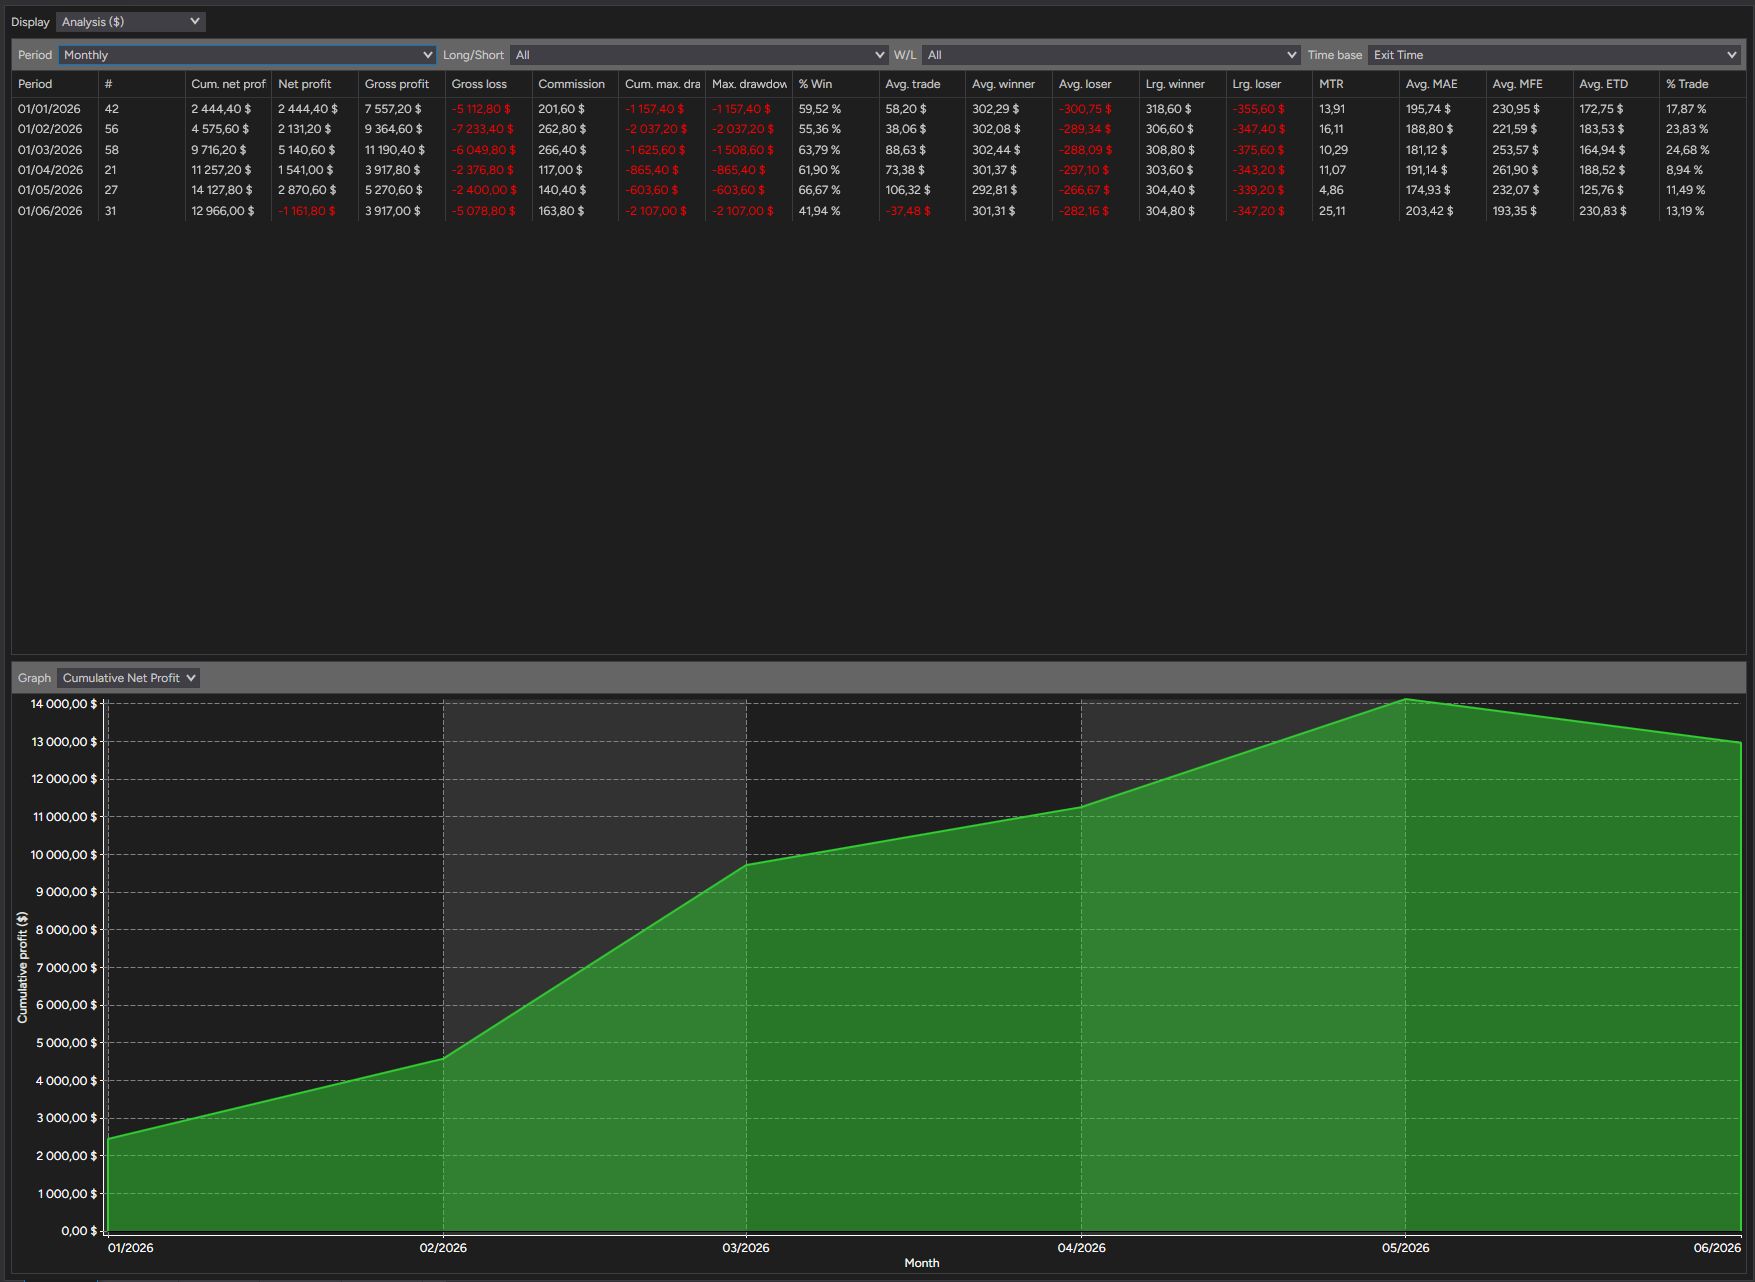Click the Avg. loser column header

(1096, 84)
